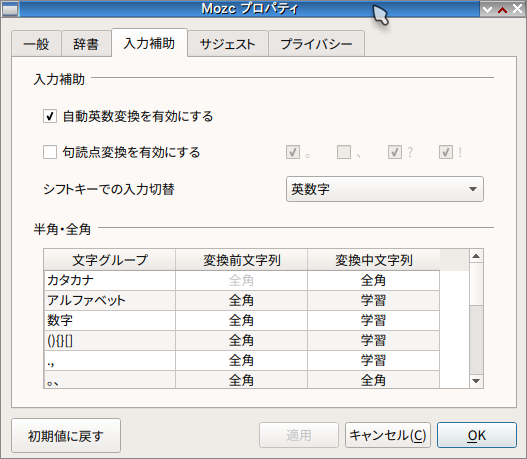Click カタカナ 変換中文字列 cell 全角

pyautogui.click(x=373, y=280)
